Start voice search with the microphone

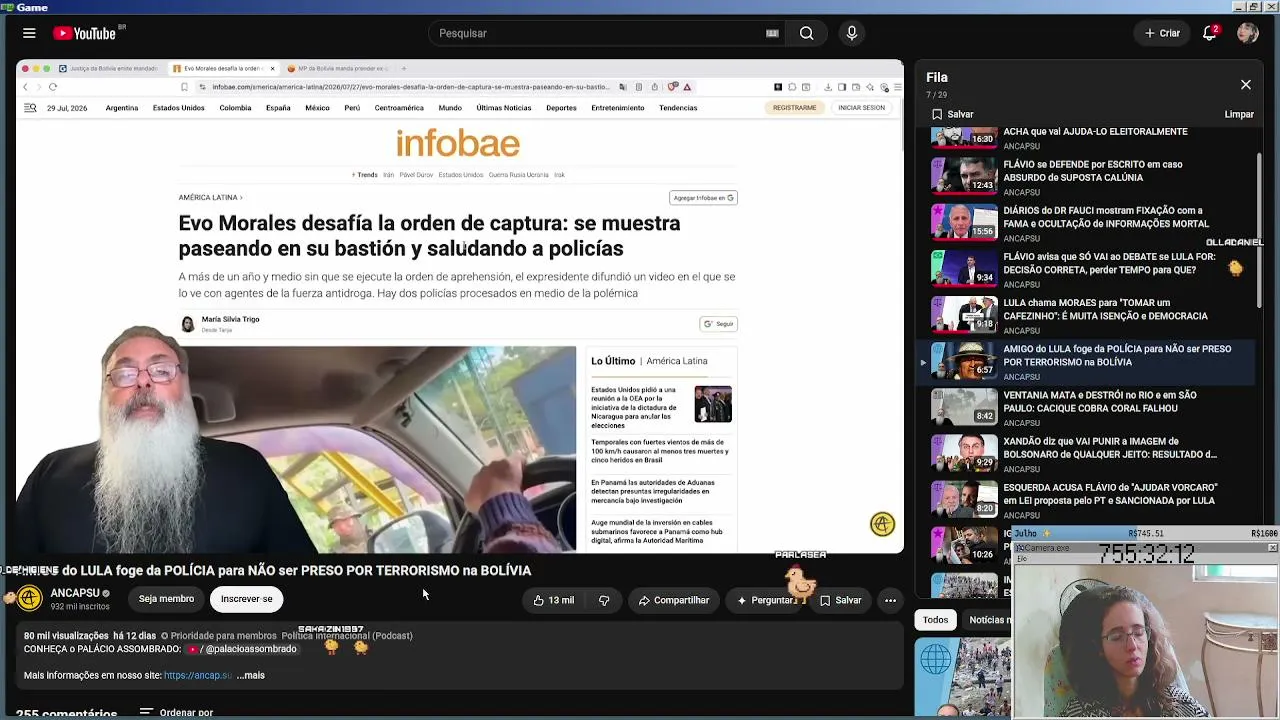coord(852,33)
